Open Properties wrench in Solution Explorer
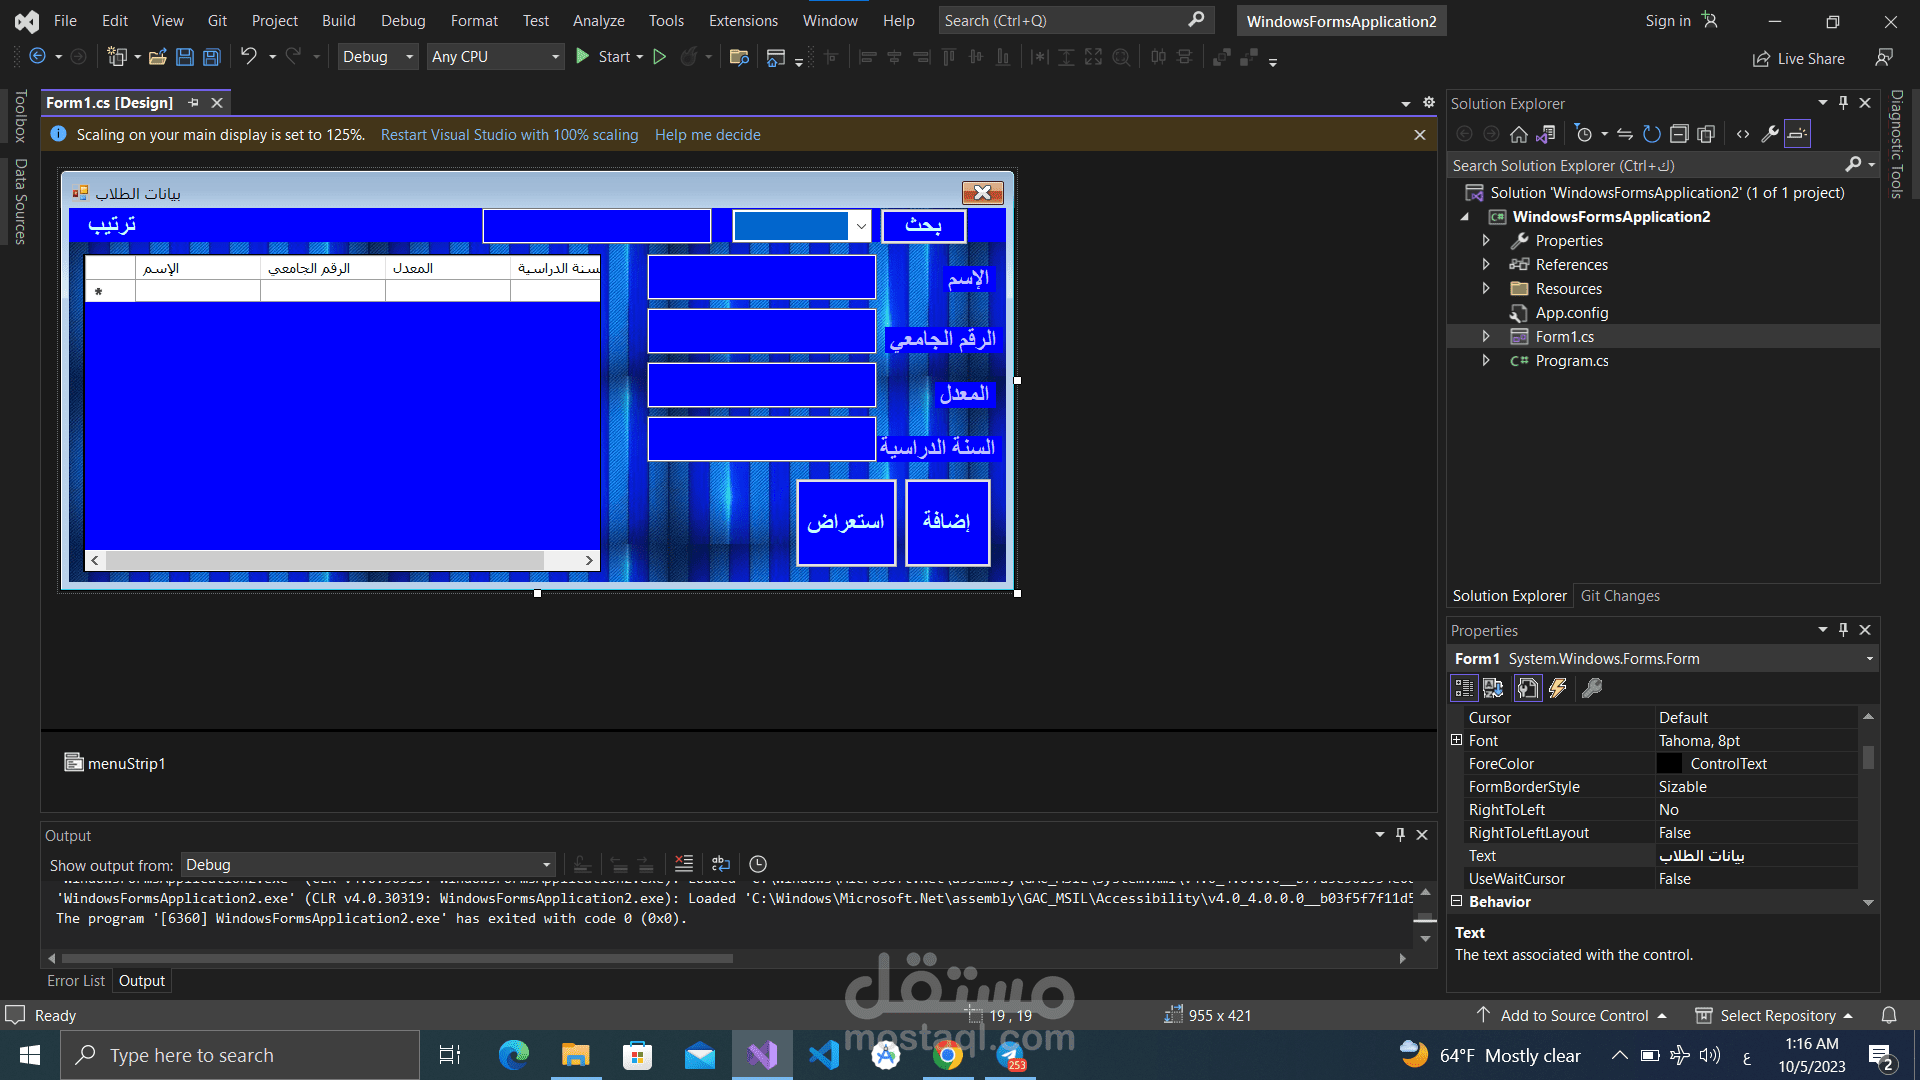Viewport: 1920px width, 1080px height. [x=1770, y=134]
